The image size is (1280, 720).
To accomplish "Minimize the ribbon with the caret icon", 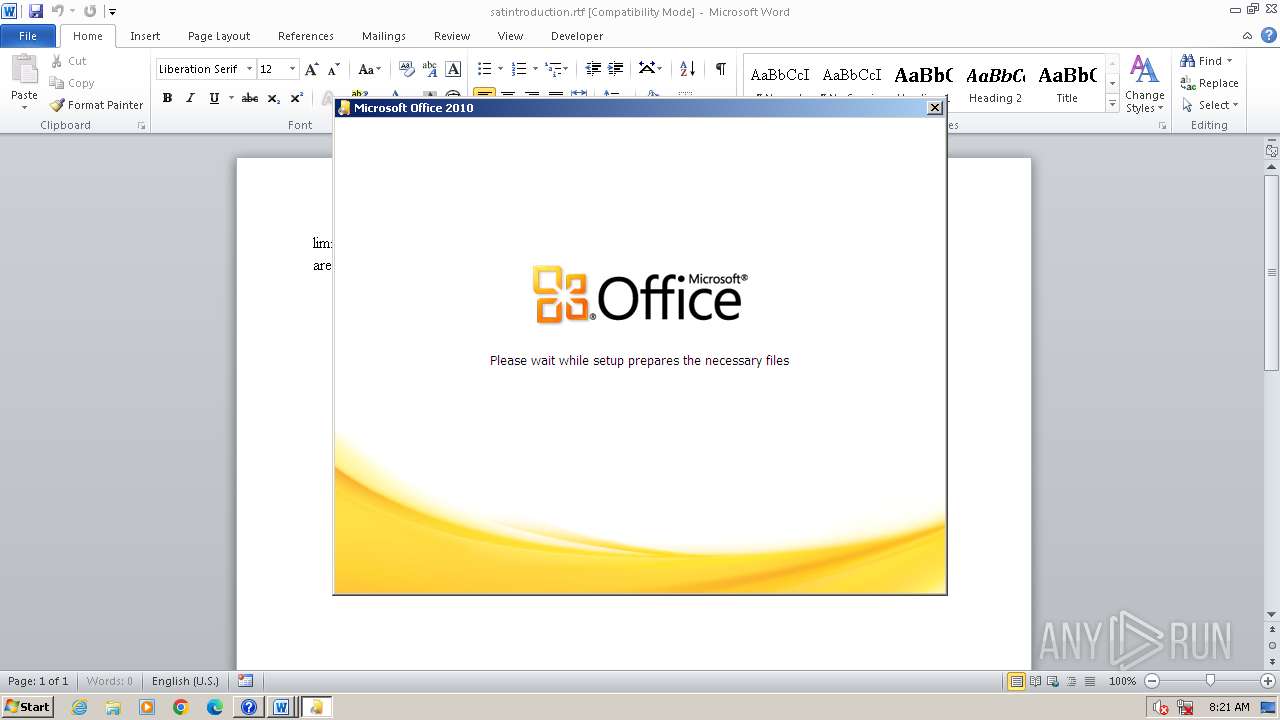I will coord(1249,35).
